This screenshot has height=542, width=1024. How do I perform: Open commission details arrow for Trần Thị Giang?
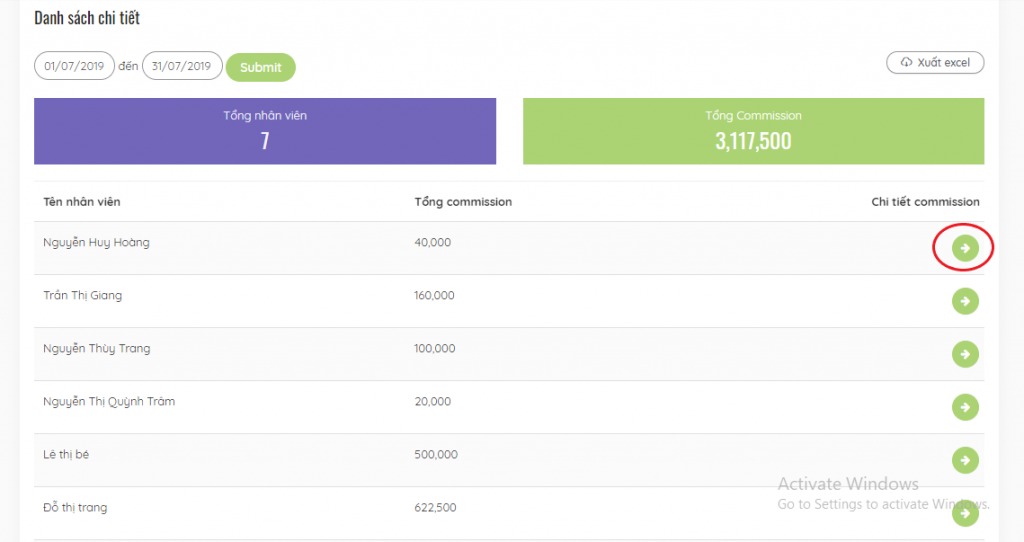point(965,301)
